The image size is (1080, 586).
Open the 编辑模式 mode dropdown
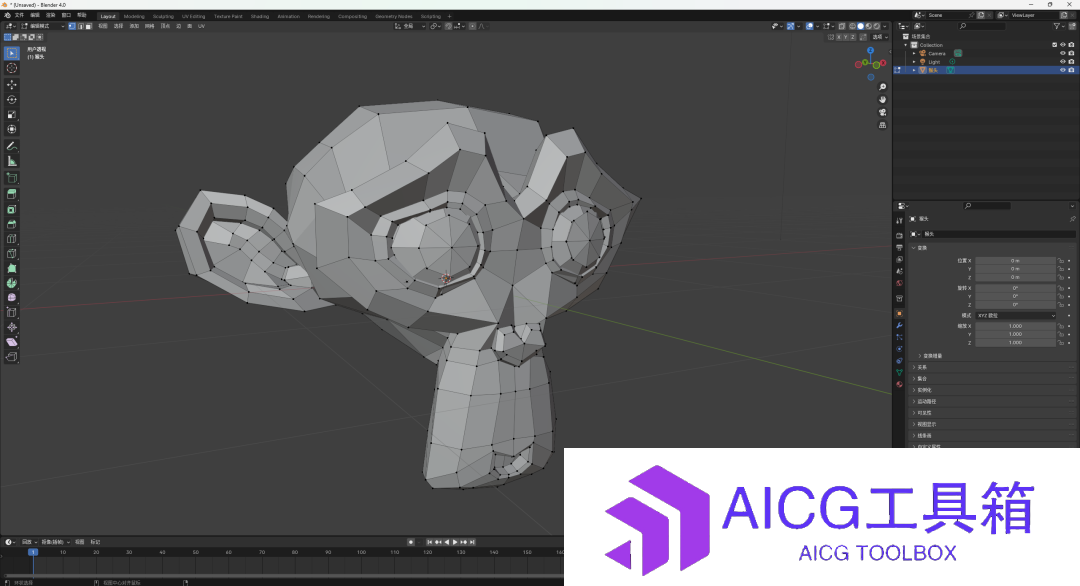43,26
